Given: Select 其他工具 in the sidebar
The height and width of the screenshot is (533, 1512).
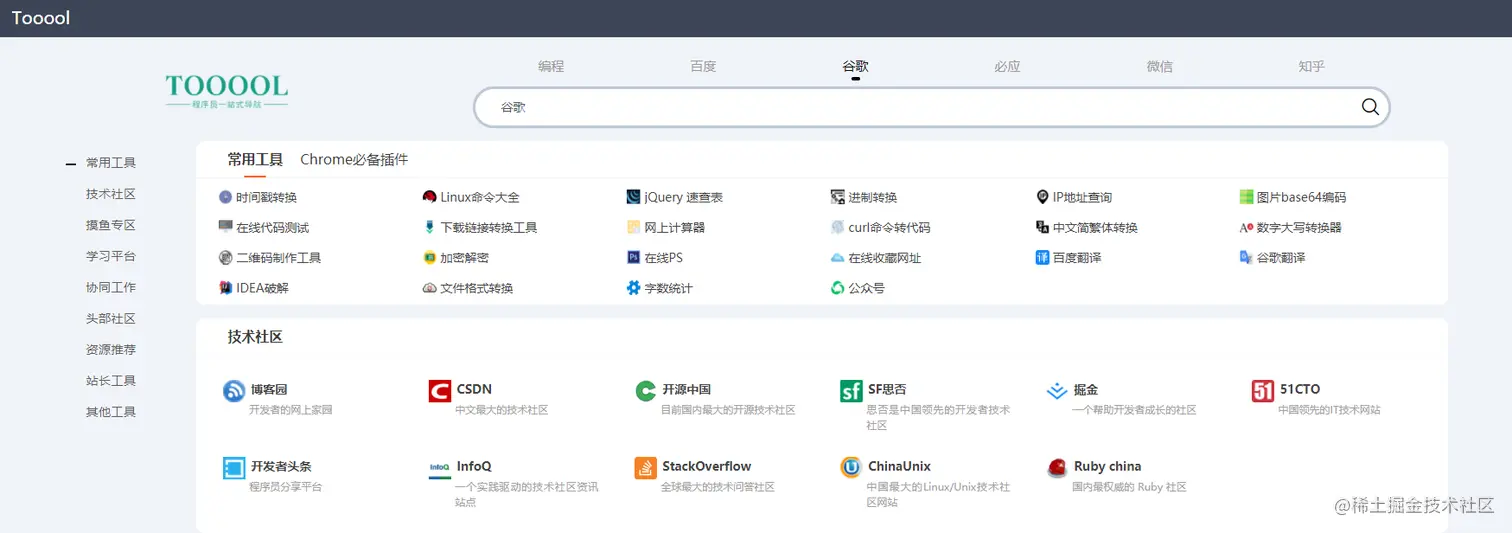Looking at the screenshot, I should click(111, 411).
